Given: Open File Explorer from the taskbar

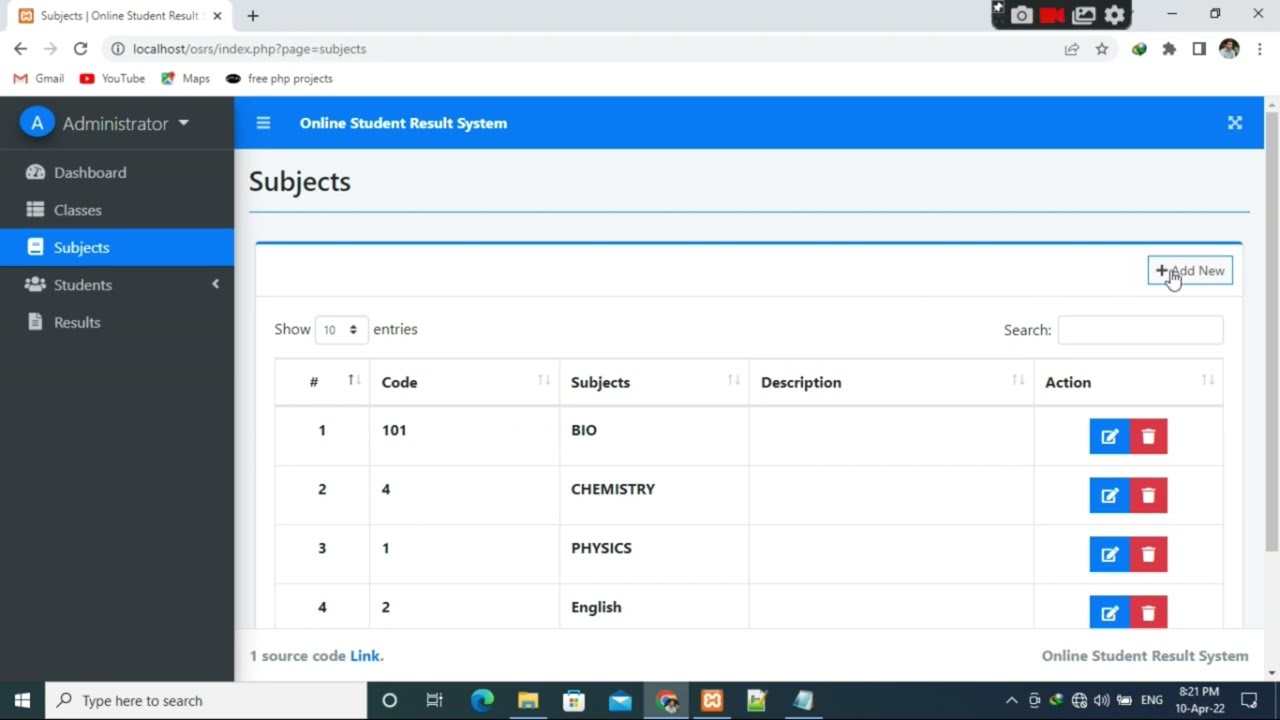Looking at the screenshot, I should (x=528, y=701).
